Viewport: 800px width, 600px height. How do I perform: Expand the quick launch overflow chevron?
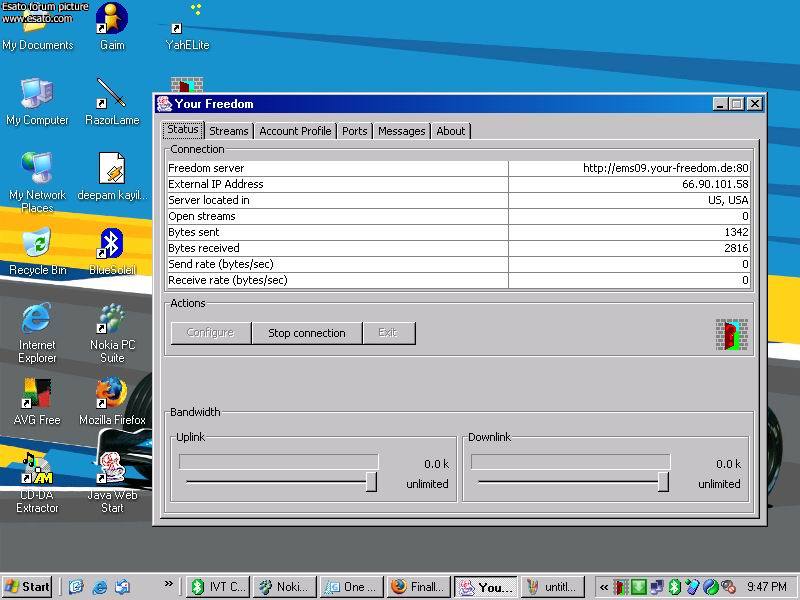click(168, 583)
